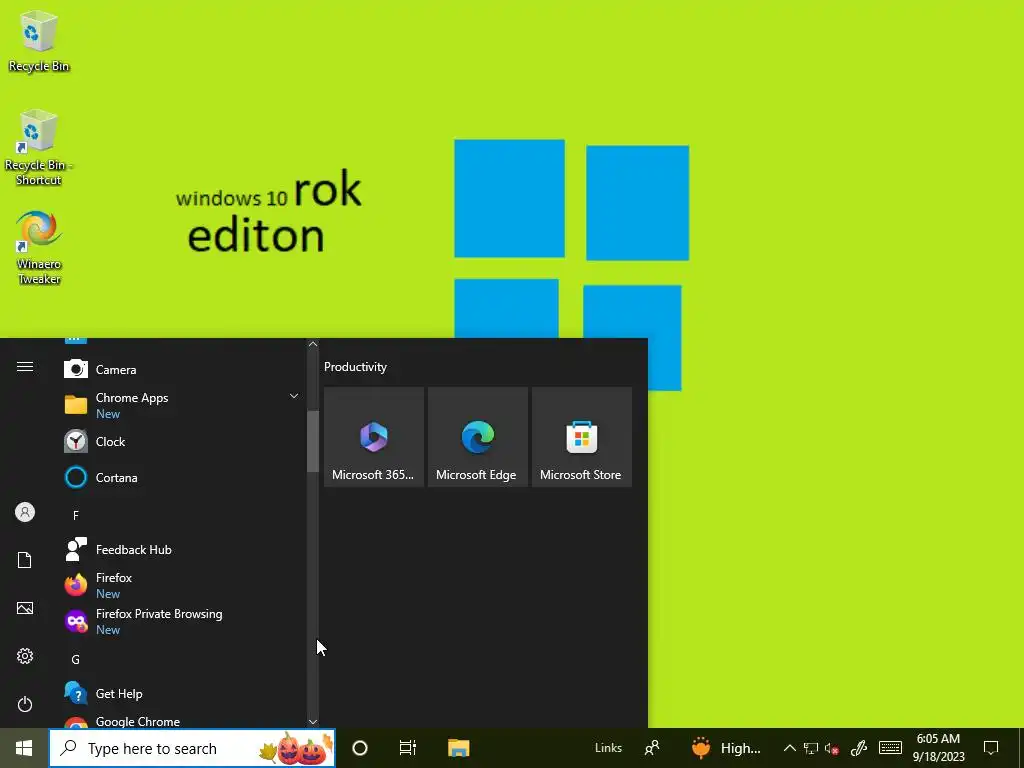Click the muted volume icon in tray
Screen dimensions: 1024x768
[831, 748]
